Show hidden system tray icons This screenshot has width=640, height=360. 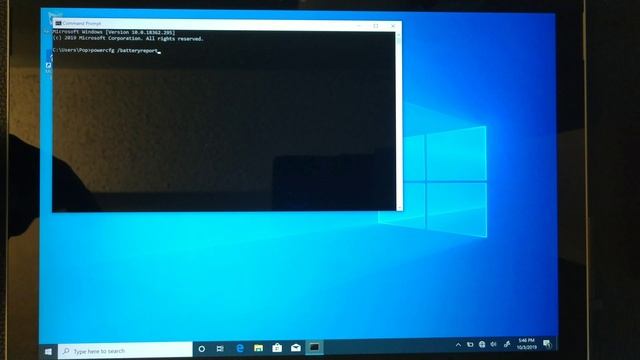pos(458,345)
